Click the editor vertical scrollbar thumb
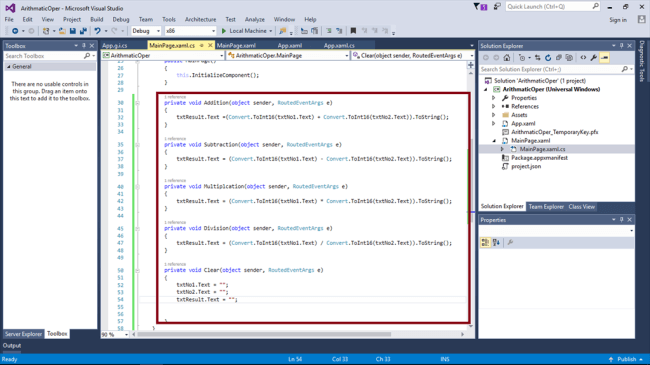Viewport: 650px width, 365px height. coord(471,181)
